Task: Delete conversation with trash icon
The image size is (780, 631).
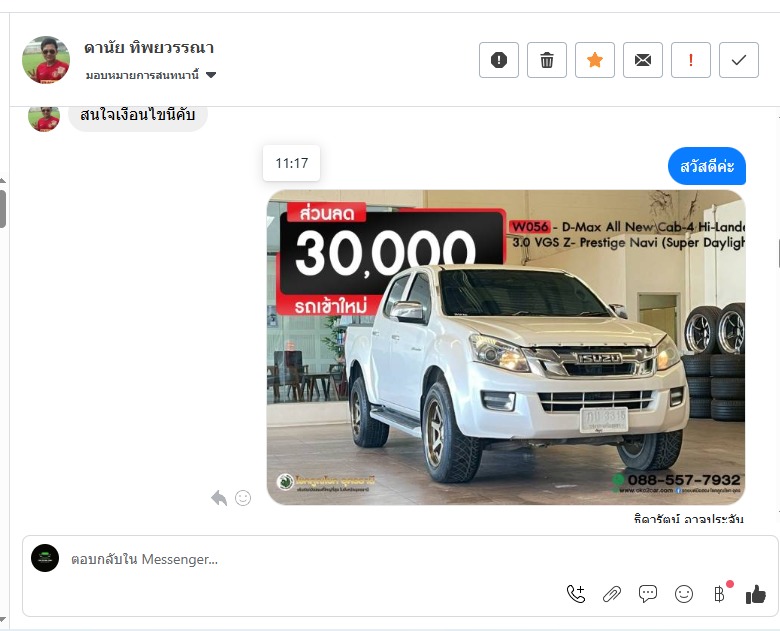Action: coord(547,60)
